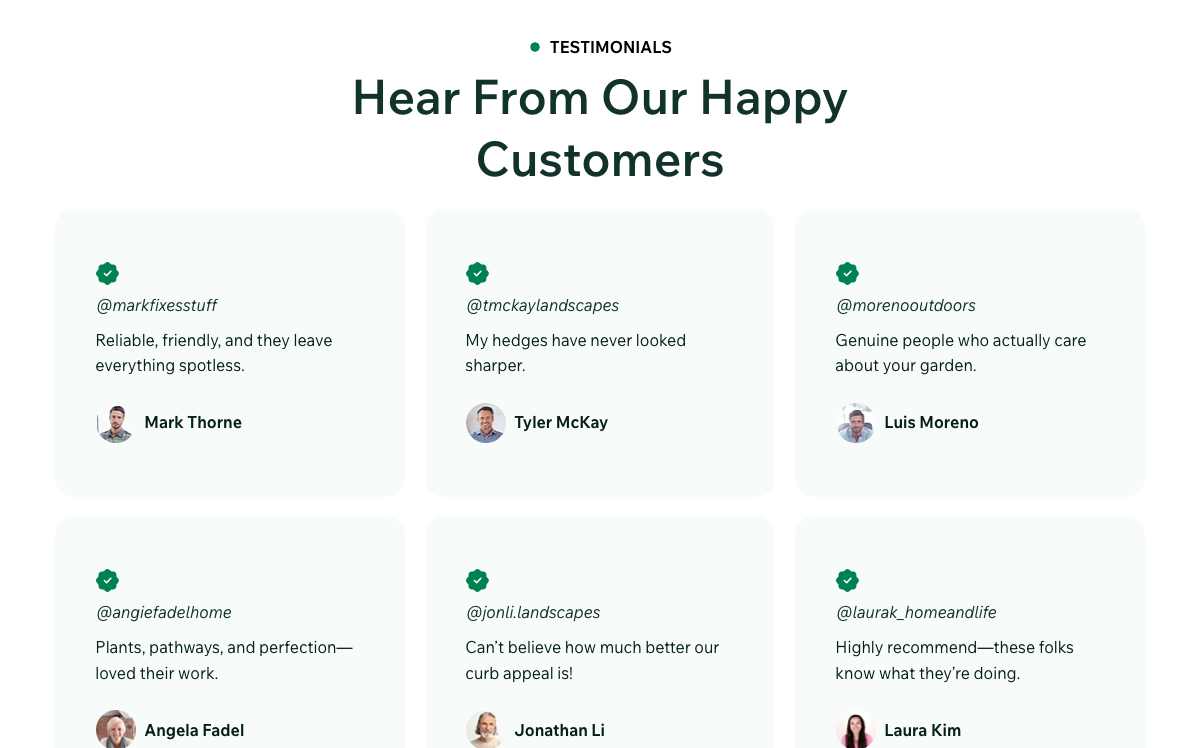Image resolution: width=1200 pixels, height=748 pixels.
Task: Click the Hear From Our Happy Customers heading
Action: pyautogui.click(x=600, y=128)
